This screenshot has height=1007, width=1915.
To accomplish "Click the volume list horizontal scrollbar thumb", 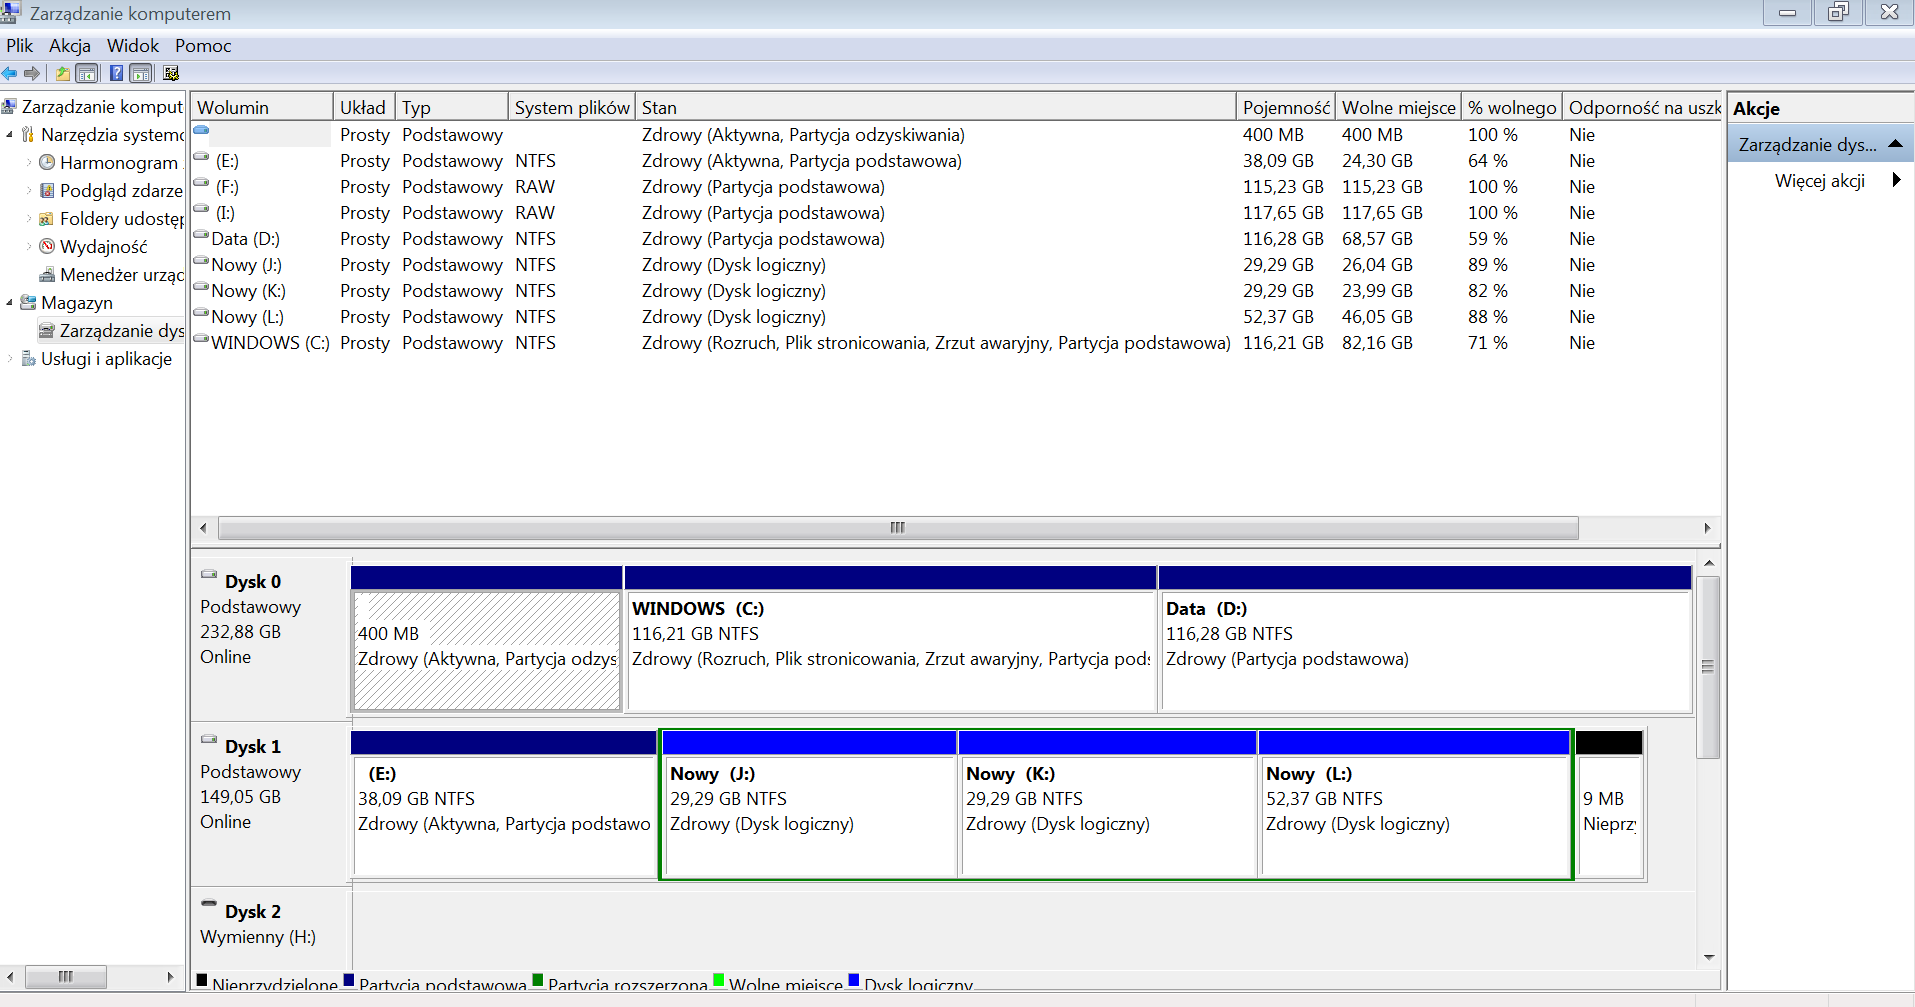I will (898, 528).
